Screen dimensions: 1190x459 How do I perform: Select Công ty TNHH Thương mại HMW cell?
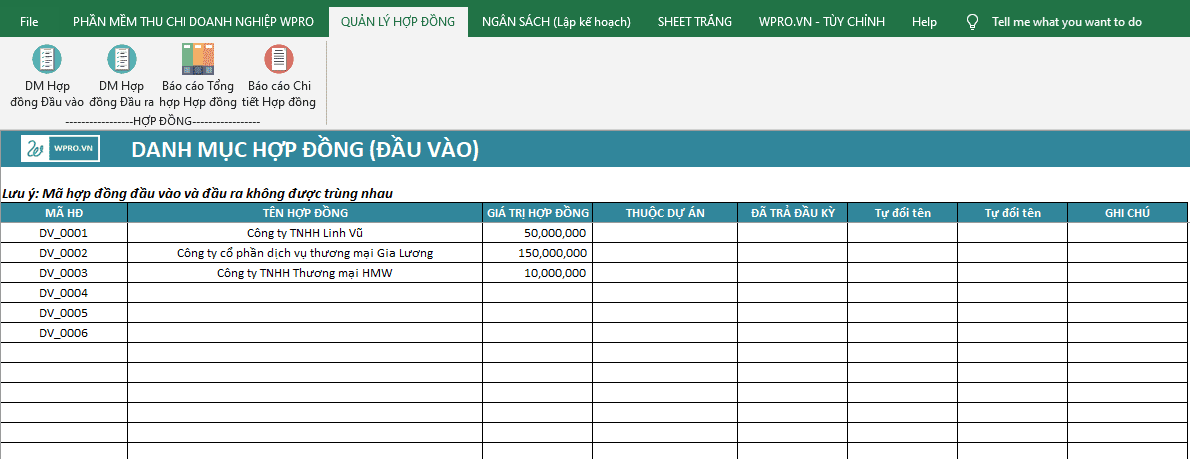pos(305,272)
